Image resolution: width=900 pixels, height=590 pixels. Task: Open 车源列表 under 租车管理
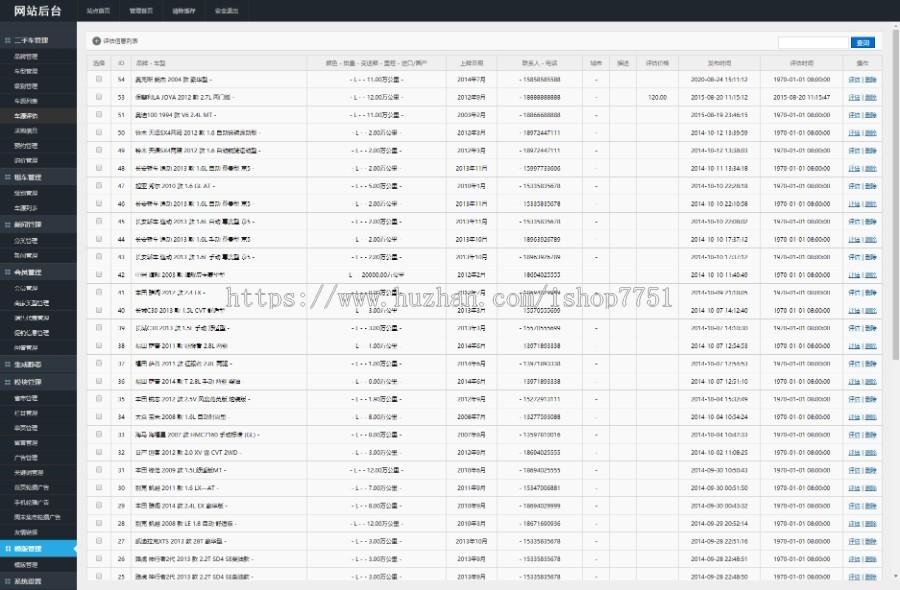(26, 208)
